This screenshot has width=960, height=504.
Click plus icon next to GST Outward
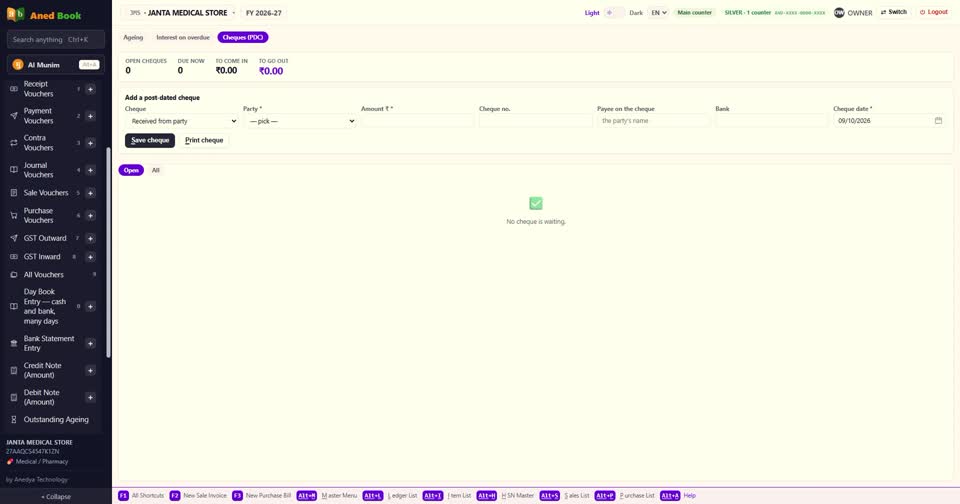click(x=90, y=238)
